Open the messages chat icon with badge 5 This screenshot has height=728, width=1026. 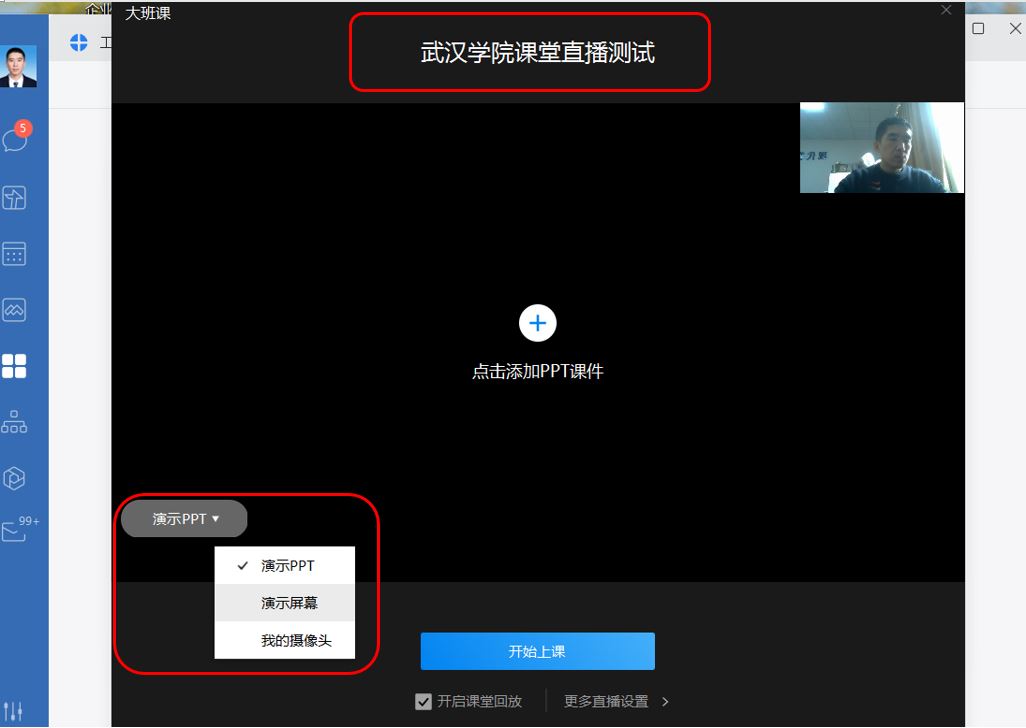[15, 139]
